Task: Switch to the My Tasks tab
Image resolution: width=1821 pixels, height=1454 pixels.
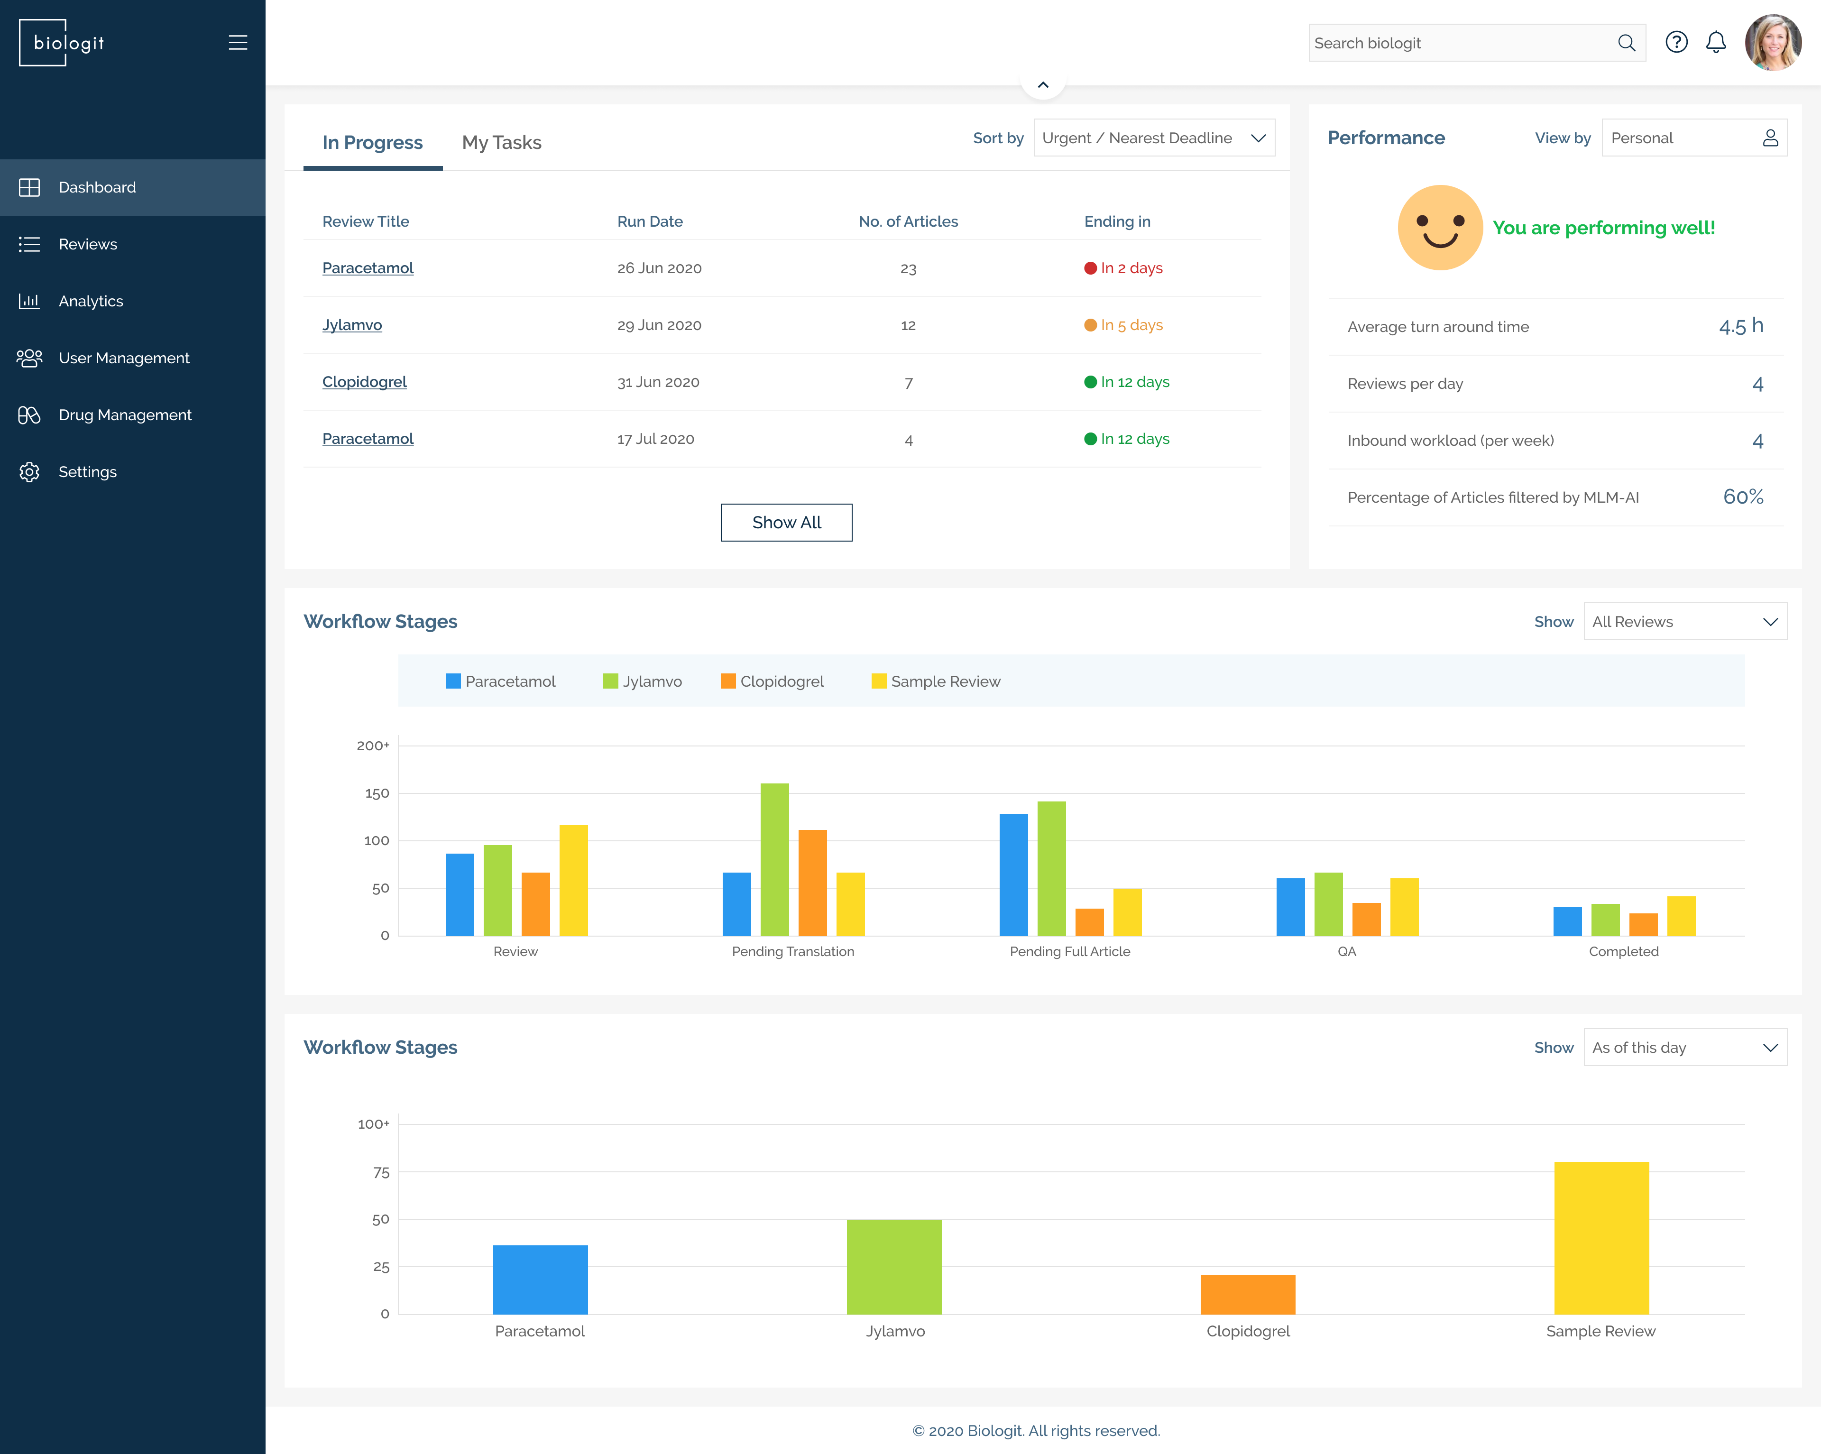Action: pyautogui.click(x=502, y=142)
